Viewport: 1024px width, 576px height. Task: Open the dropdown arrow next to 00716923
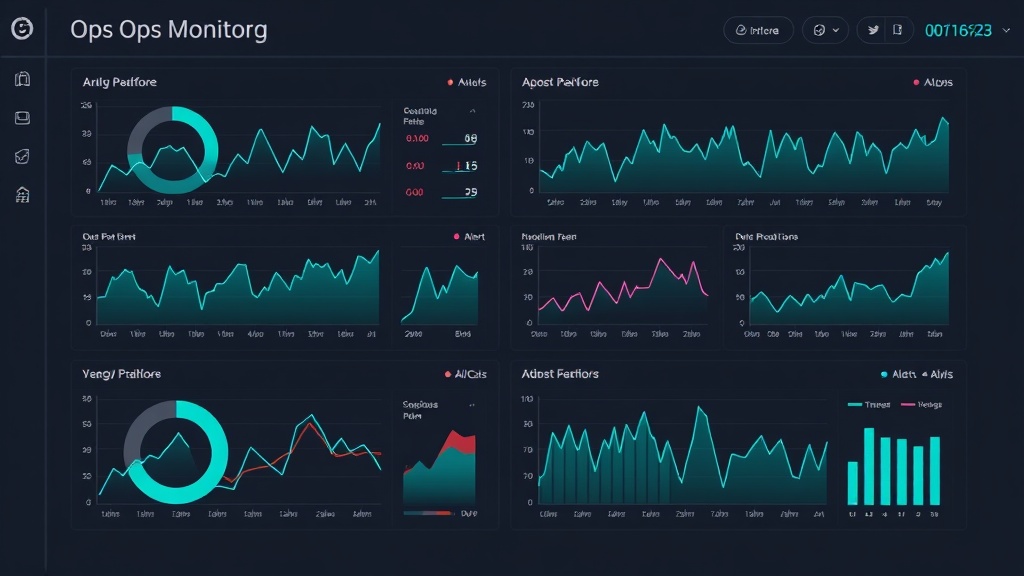tap(1006, 30)
